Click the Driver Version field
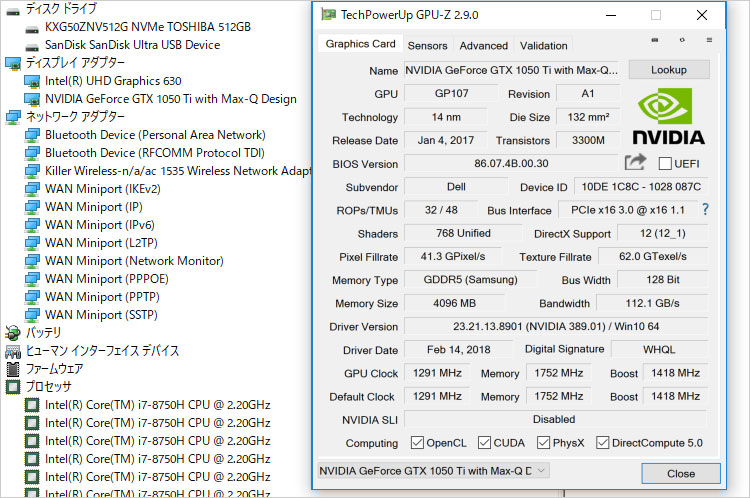 556,326
